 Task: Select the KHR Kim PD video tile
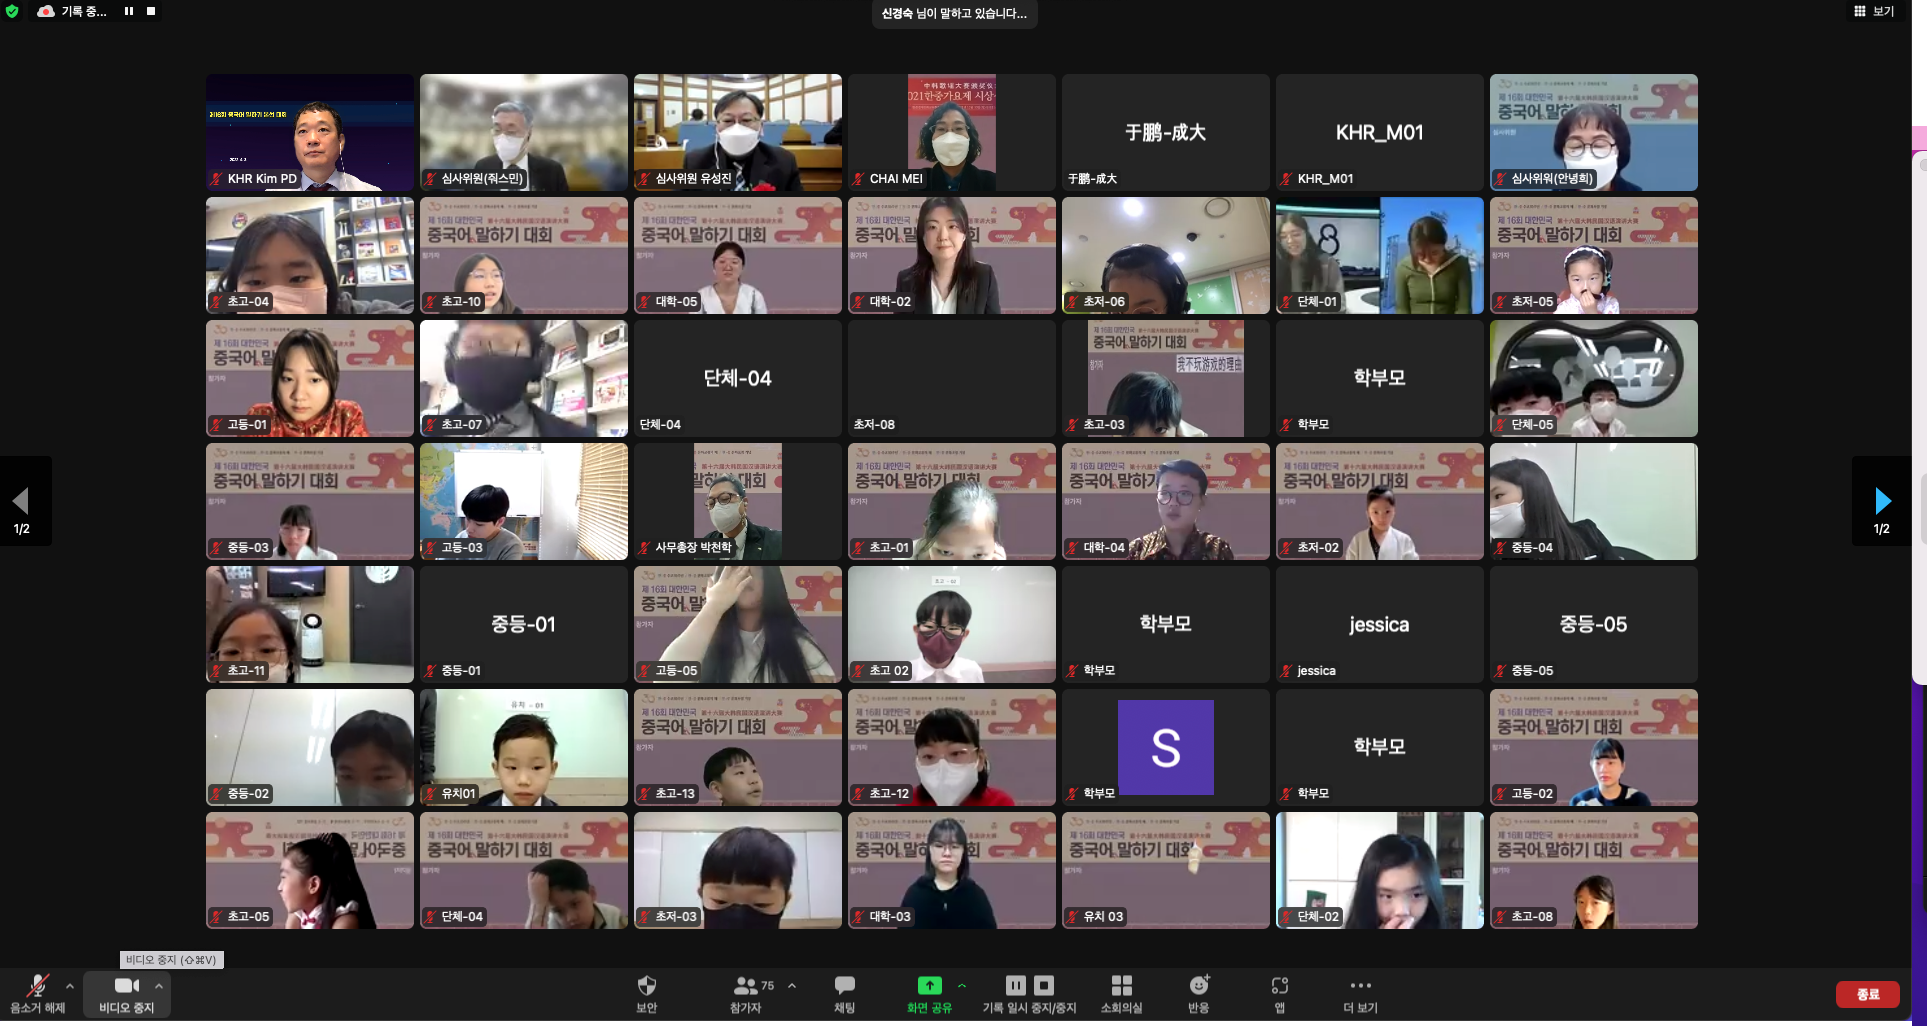310,132
